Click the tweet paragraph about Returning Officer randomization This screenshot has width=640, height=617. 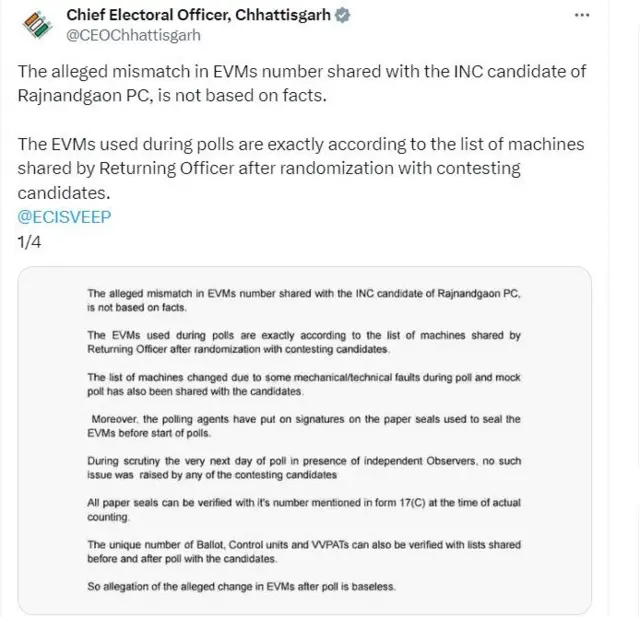300,167
